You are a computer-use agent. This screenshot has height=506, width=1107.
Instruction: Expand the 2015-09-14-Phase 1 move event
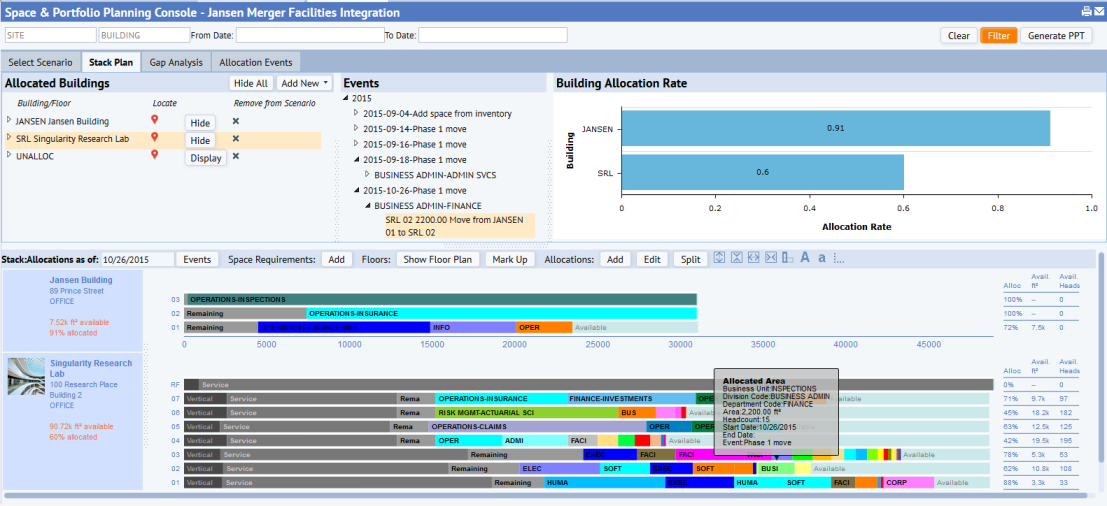[x=356, y=129]
